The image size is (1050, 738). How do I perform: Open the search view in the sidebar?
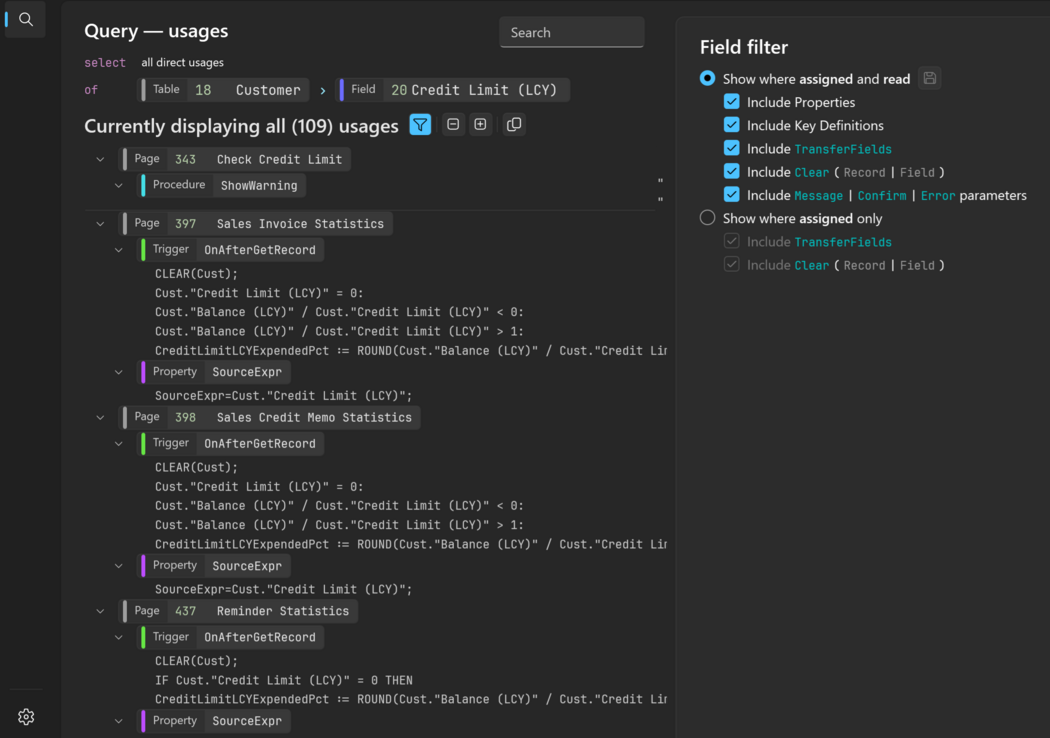tap(25, 19)
